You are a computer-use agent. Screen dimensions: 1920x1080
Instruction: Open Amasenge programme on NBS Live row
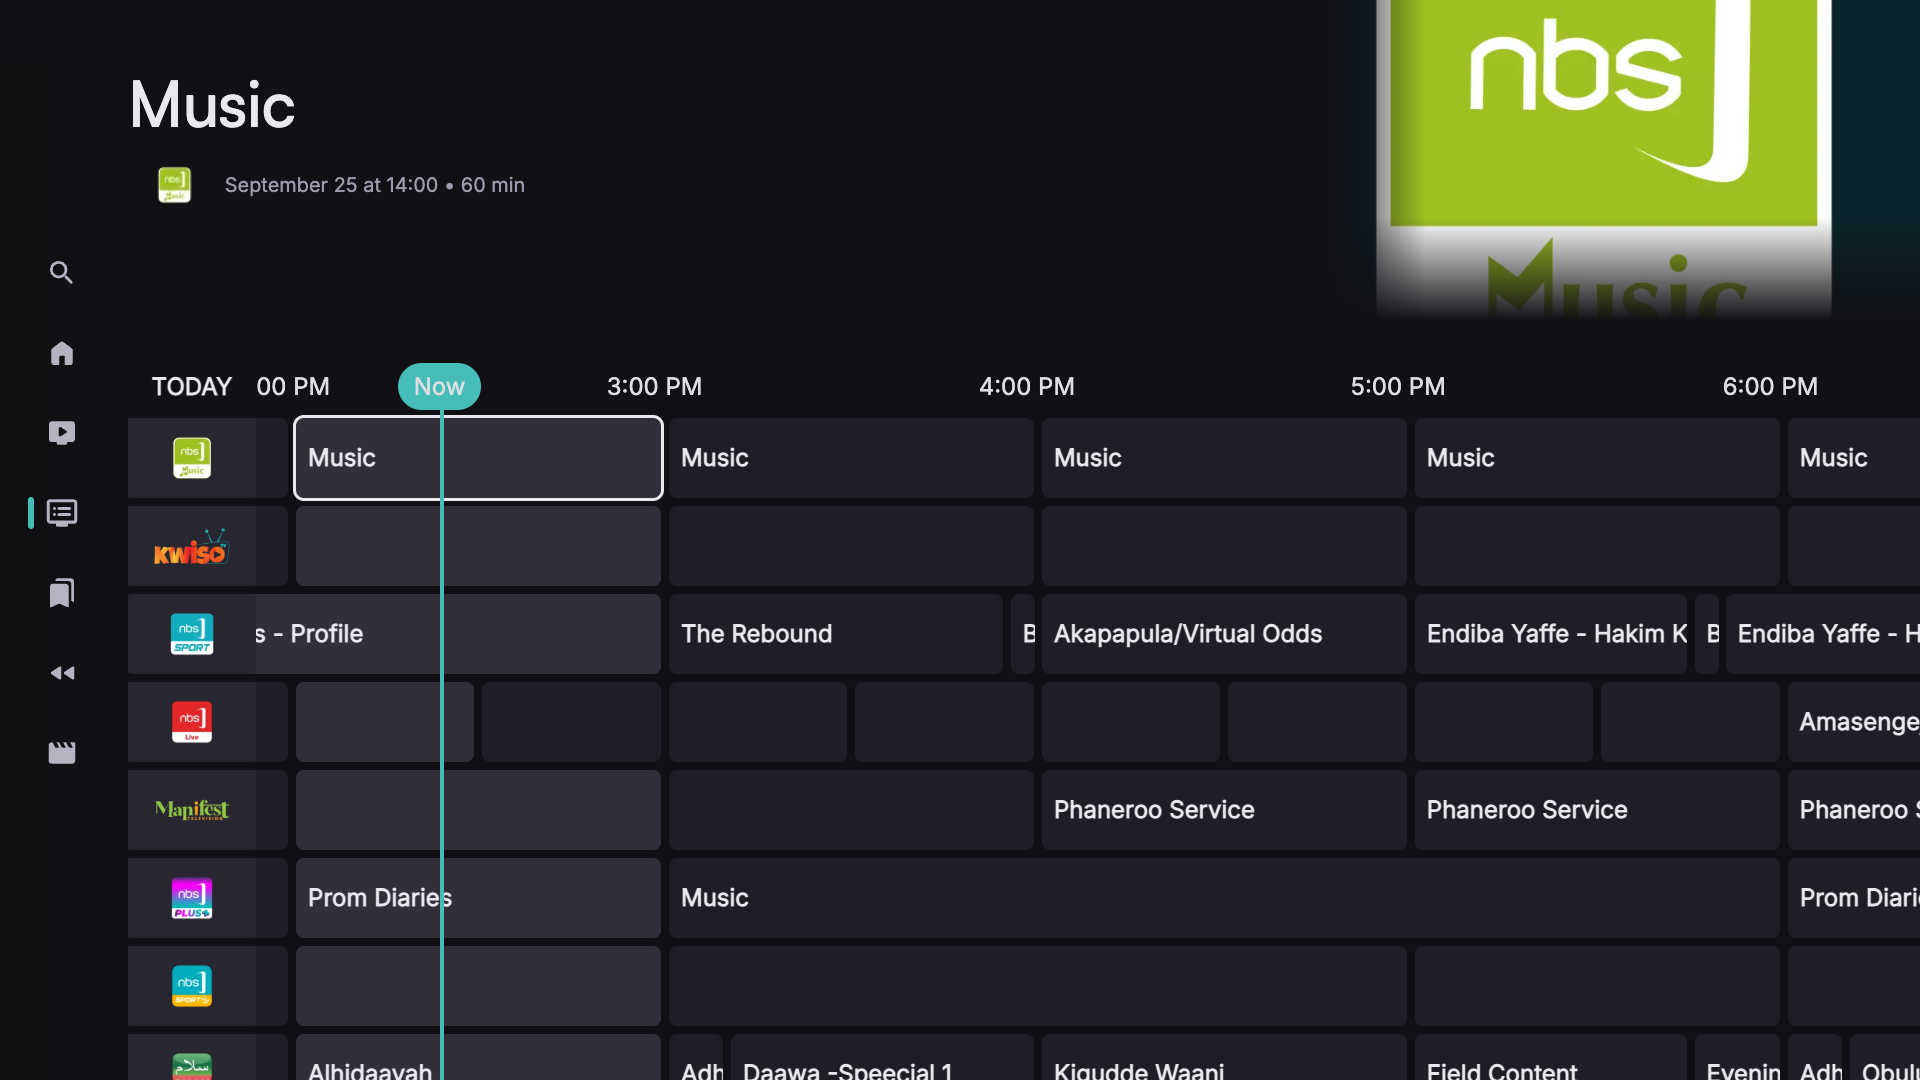(x=1854, y=722)
